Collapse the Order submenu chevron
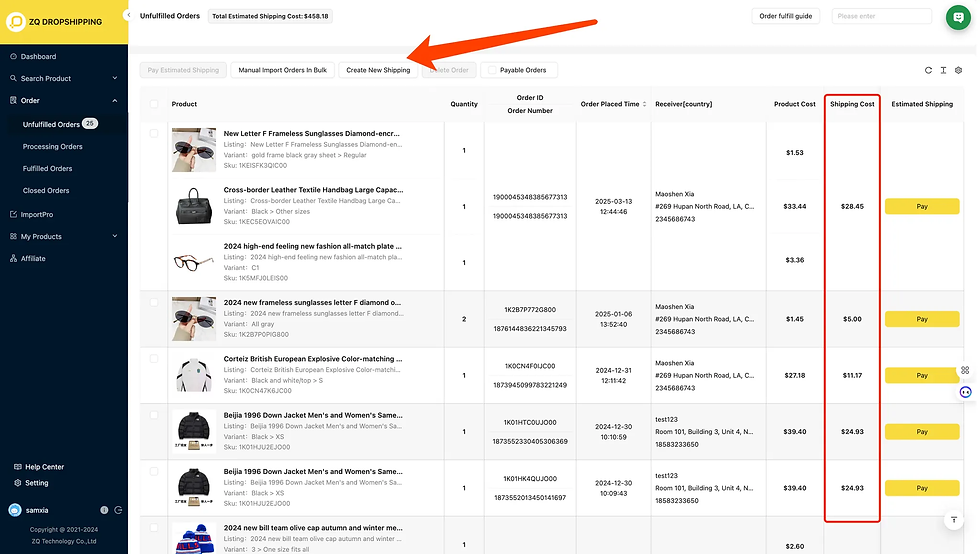 point(114,100)
